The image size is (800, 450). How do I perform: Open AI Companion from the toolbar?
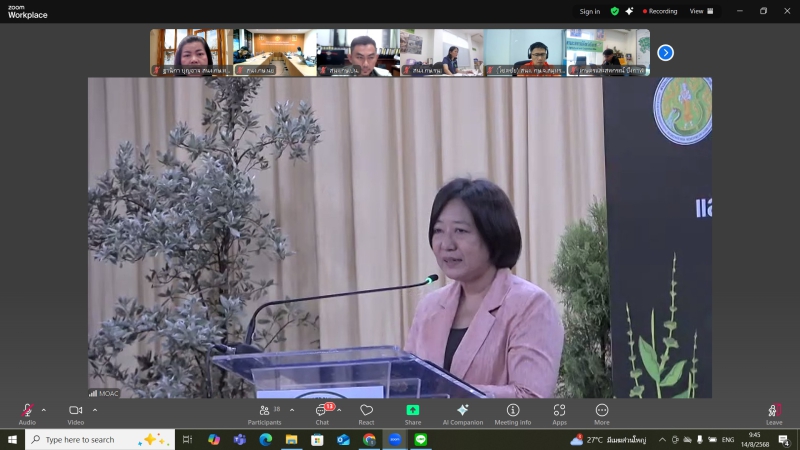(x=463, y=414)
